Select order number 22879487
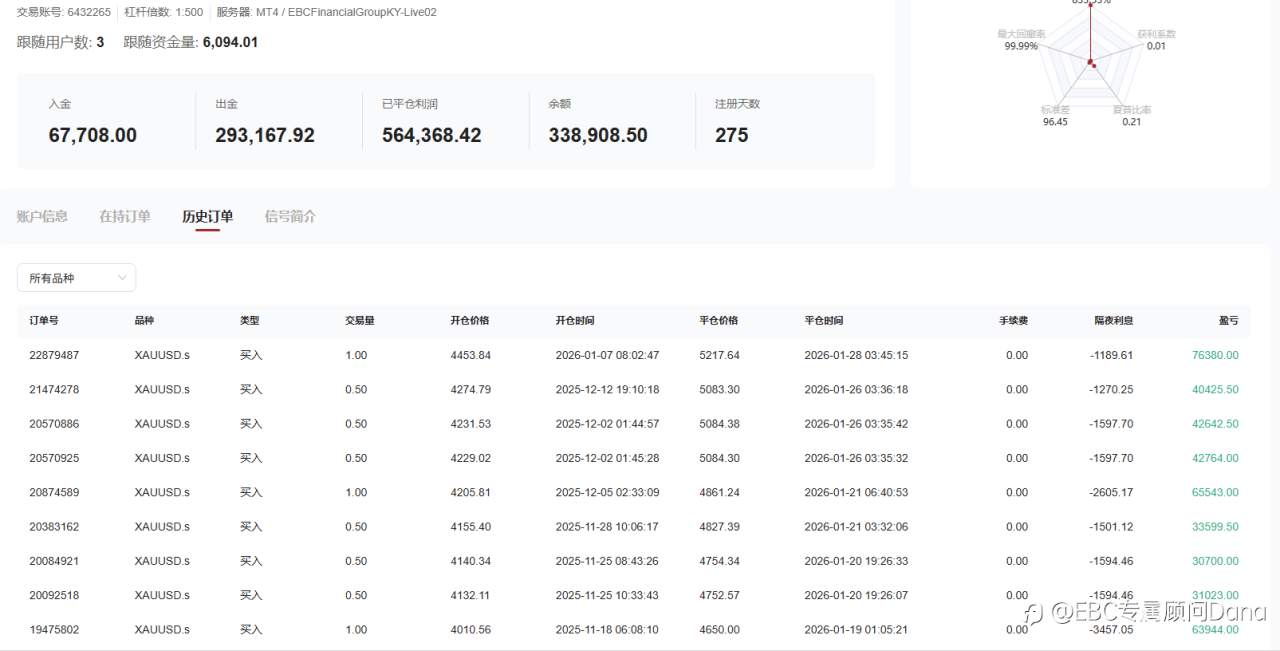The height and width of the screenshot is (651, 1280). pyautogui.click(x=54, y=355)
